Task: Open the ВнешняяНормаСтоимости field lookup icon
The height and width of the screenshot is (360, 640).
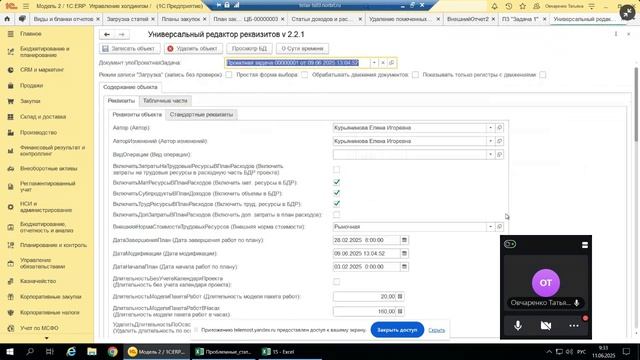Action: [499, 227]
